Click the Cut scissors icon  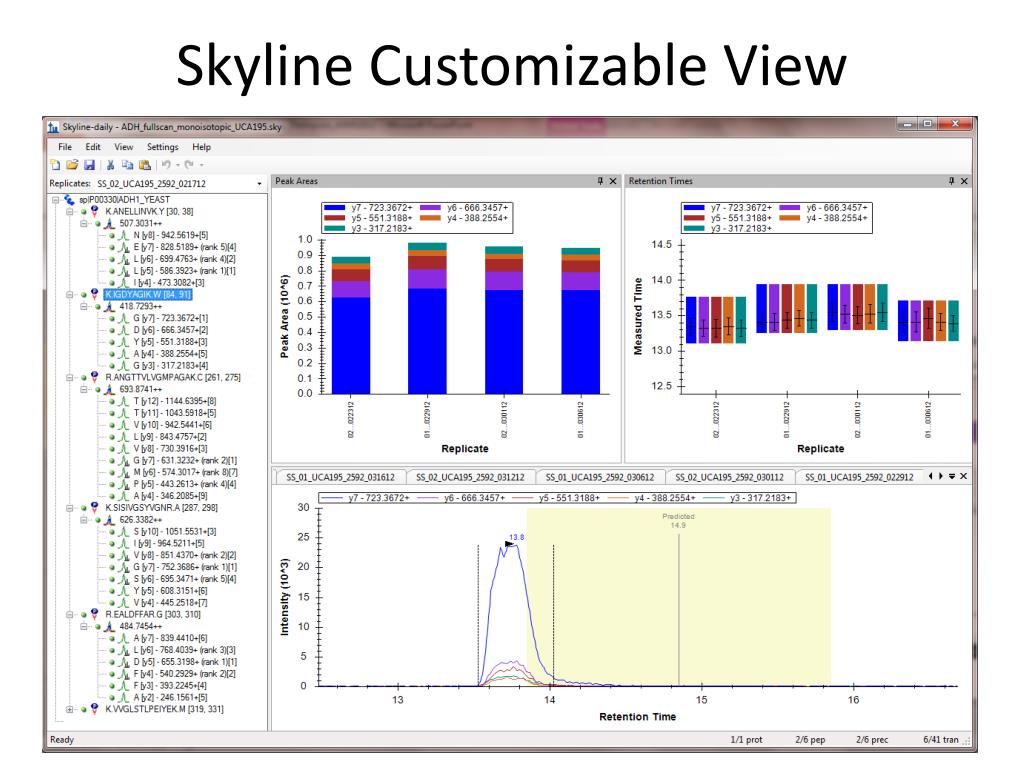pos(110,165)
